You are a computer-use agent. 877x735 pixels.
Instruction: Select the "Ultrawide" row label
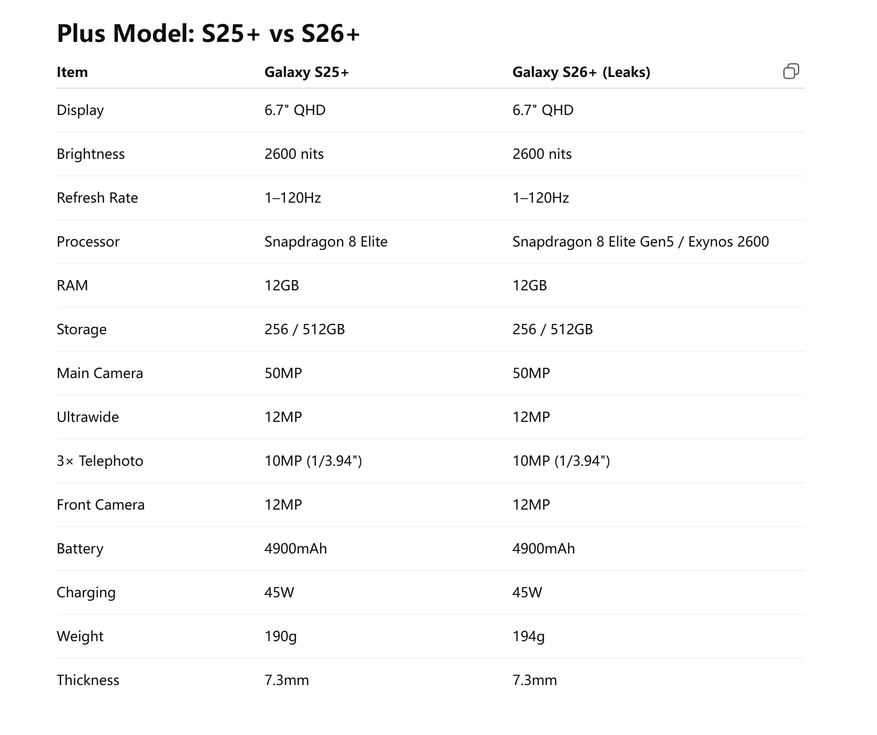click(x=88, y=417)
